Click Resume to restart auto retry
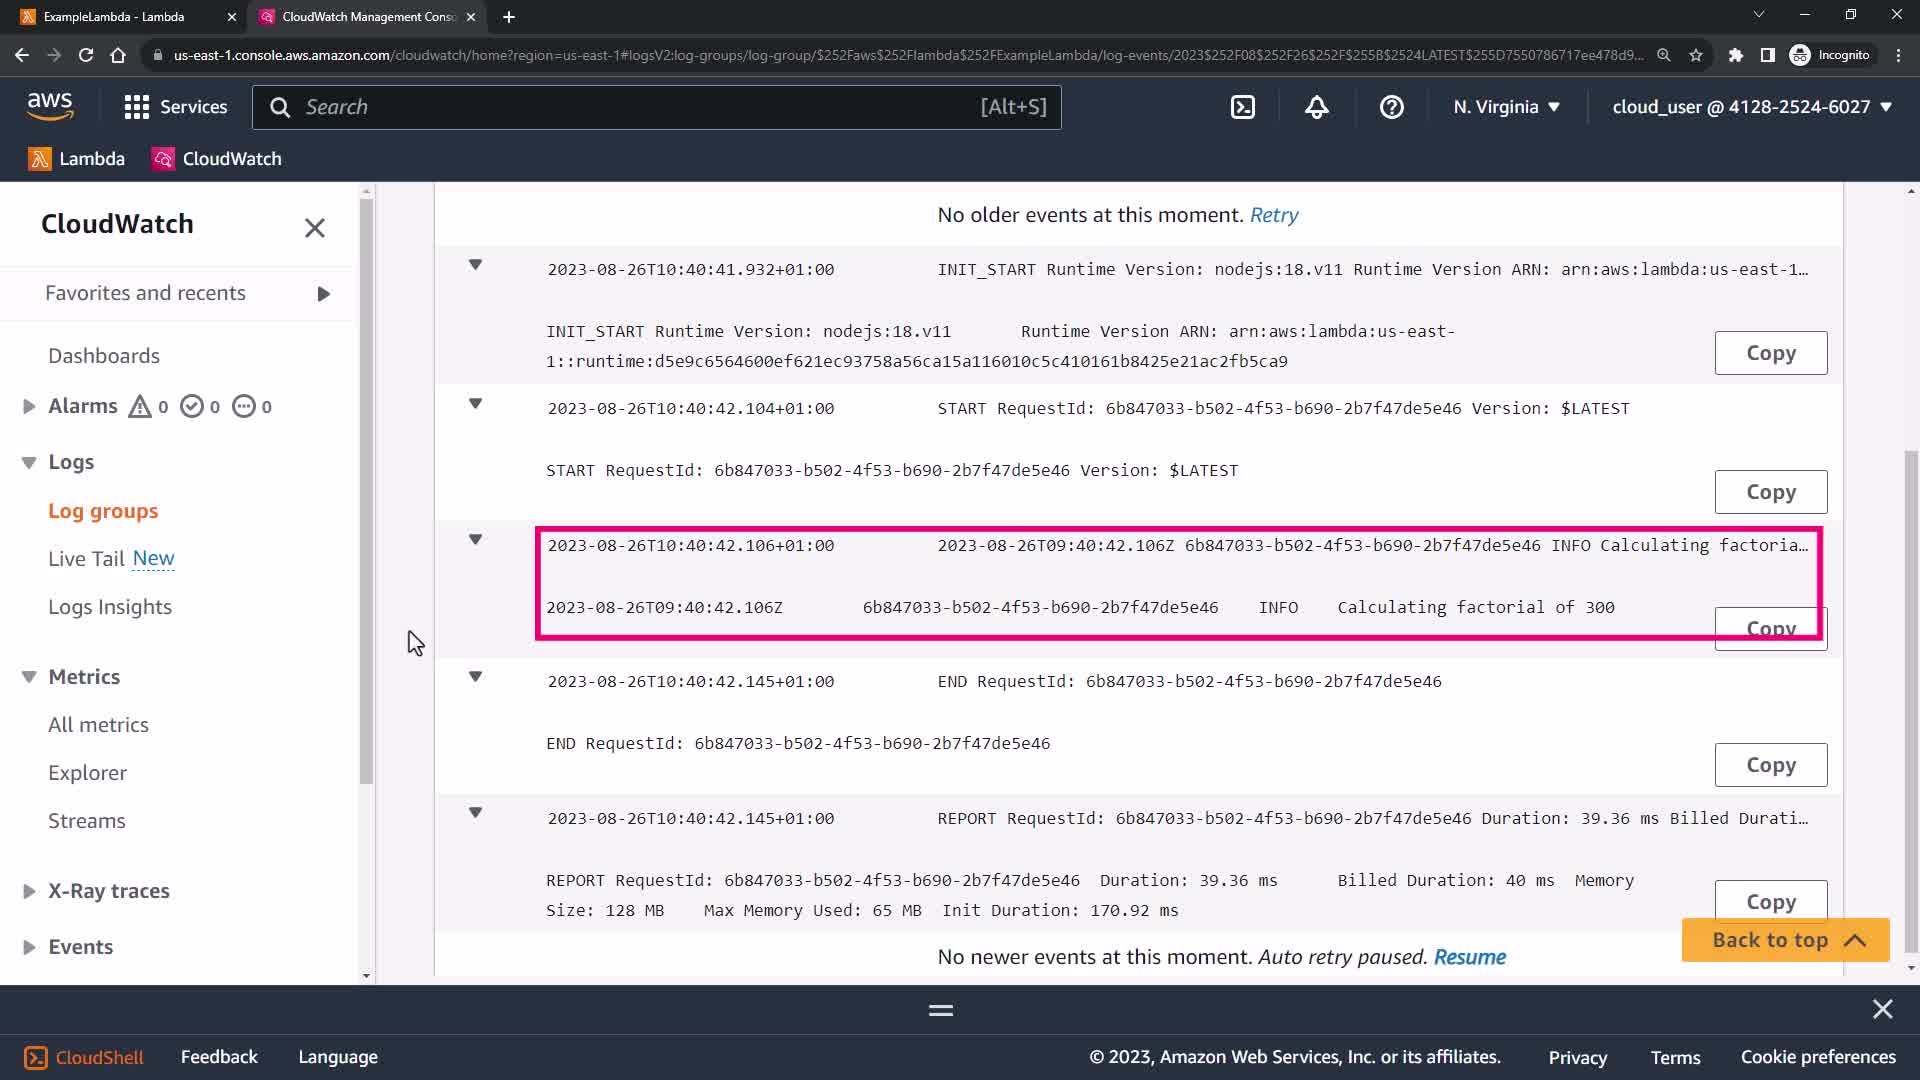This screenshot has height=1080, width=1920. [1469, 957]
